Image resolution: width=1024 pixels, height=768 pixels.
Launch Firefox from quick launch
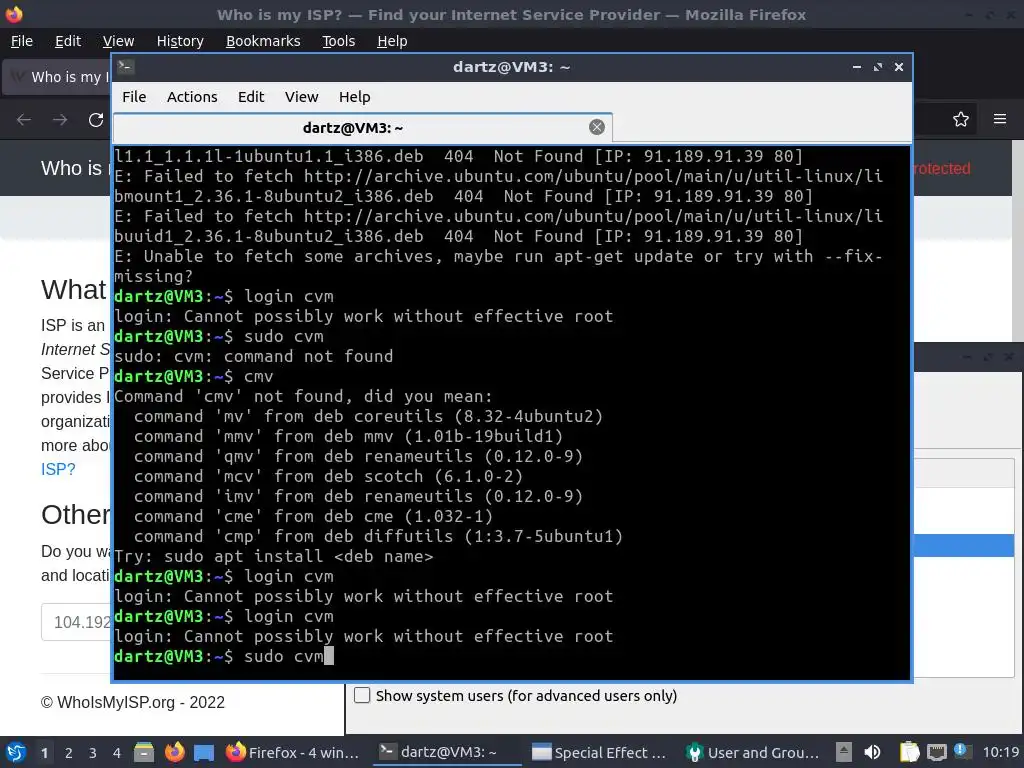(x=174, y=753)
